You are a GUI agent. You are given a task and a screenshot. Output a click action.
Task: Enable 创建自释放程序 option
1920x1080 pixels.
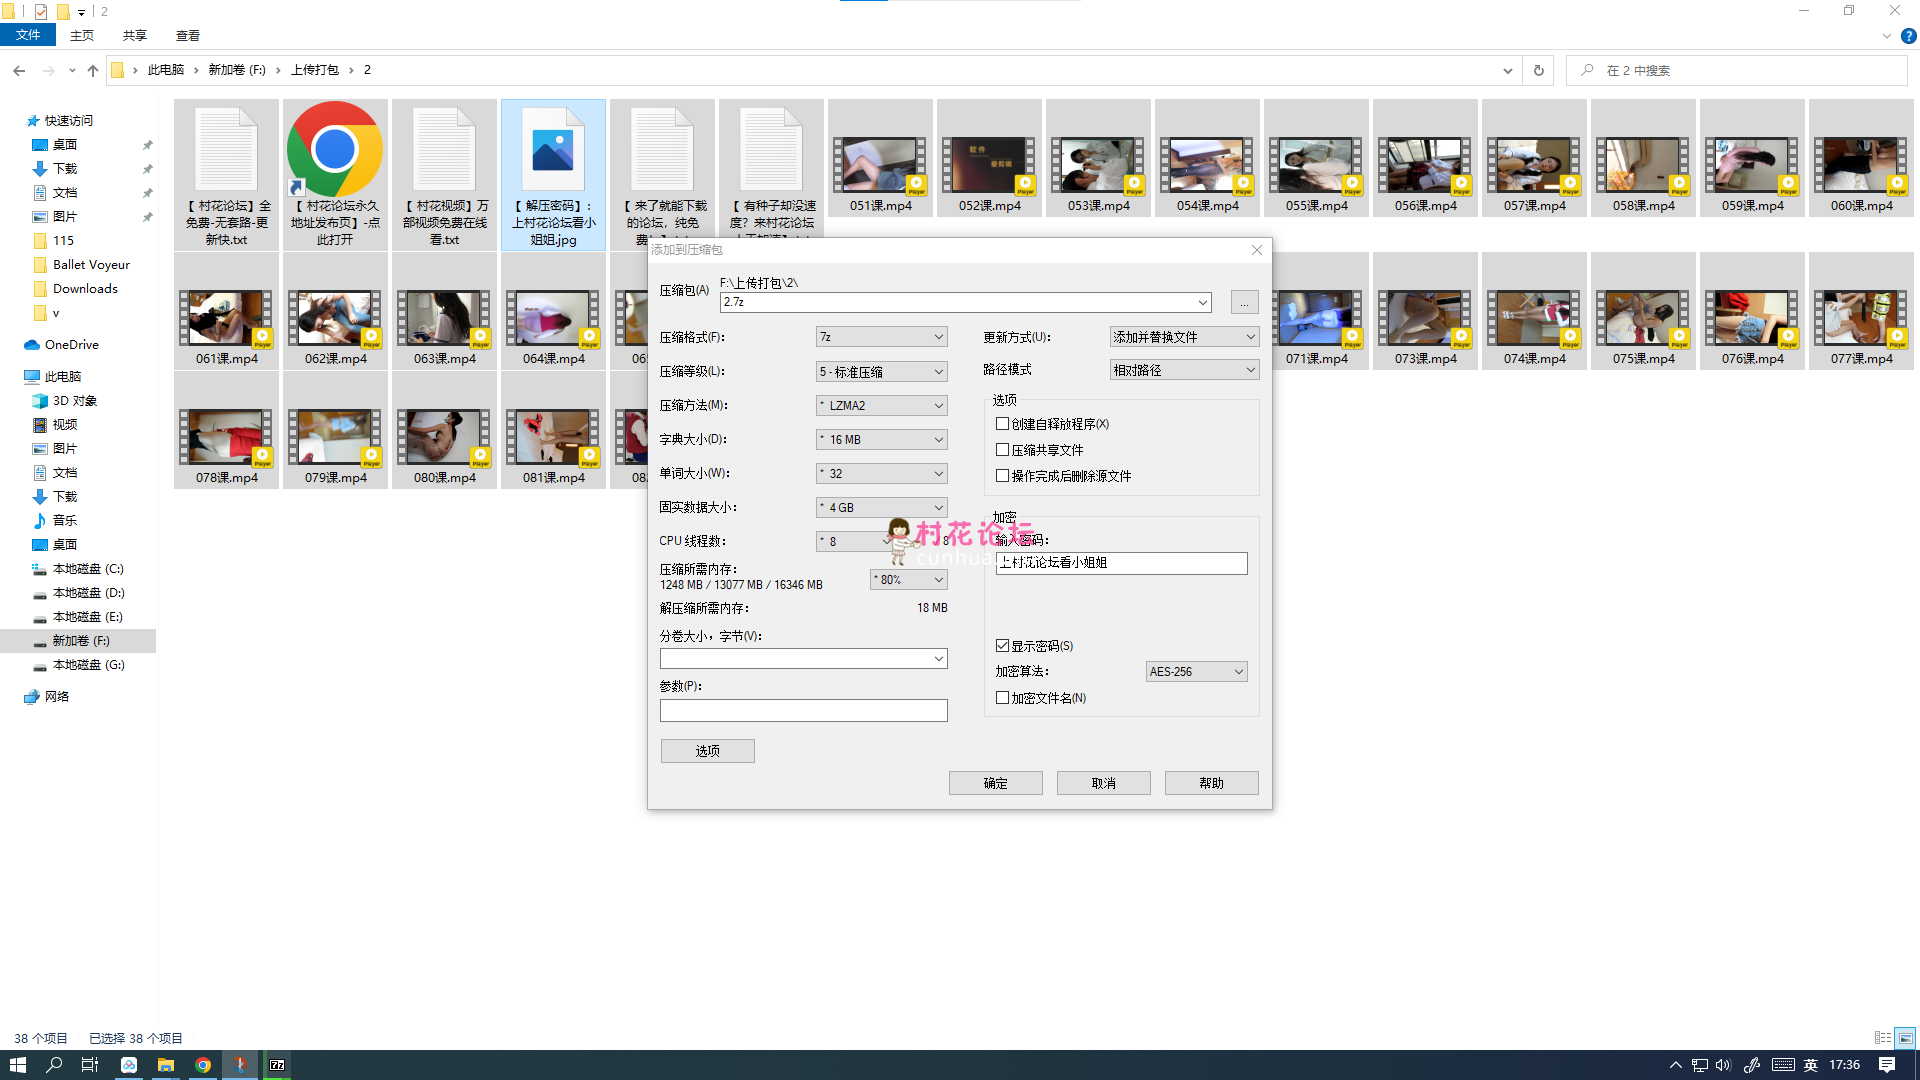[1002, 423]
